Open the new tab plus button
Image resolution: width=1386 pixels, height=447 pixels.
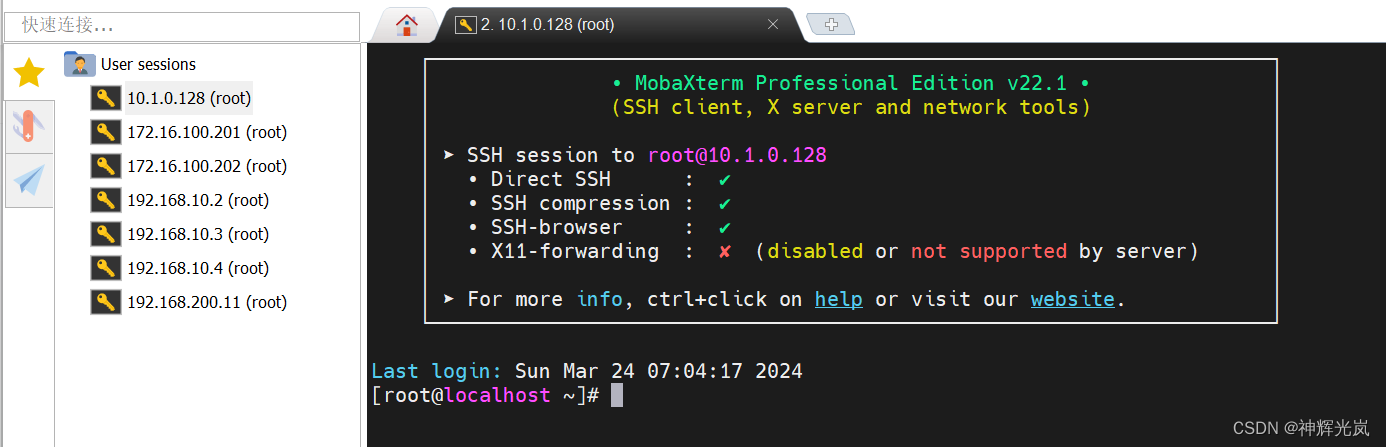pyautogui.click(x=830, y=25)
